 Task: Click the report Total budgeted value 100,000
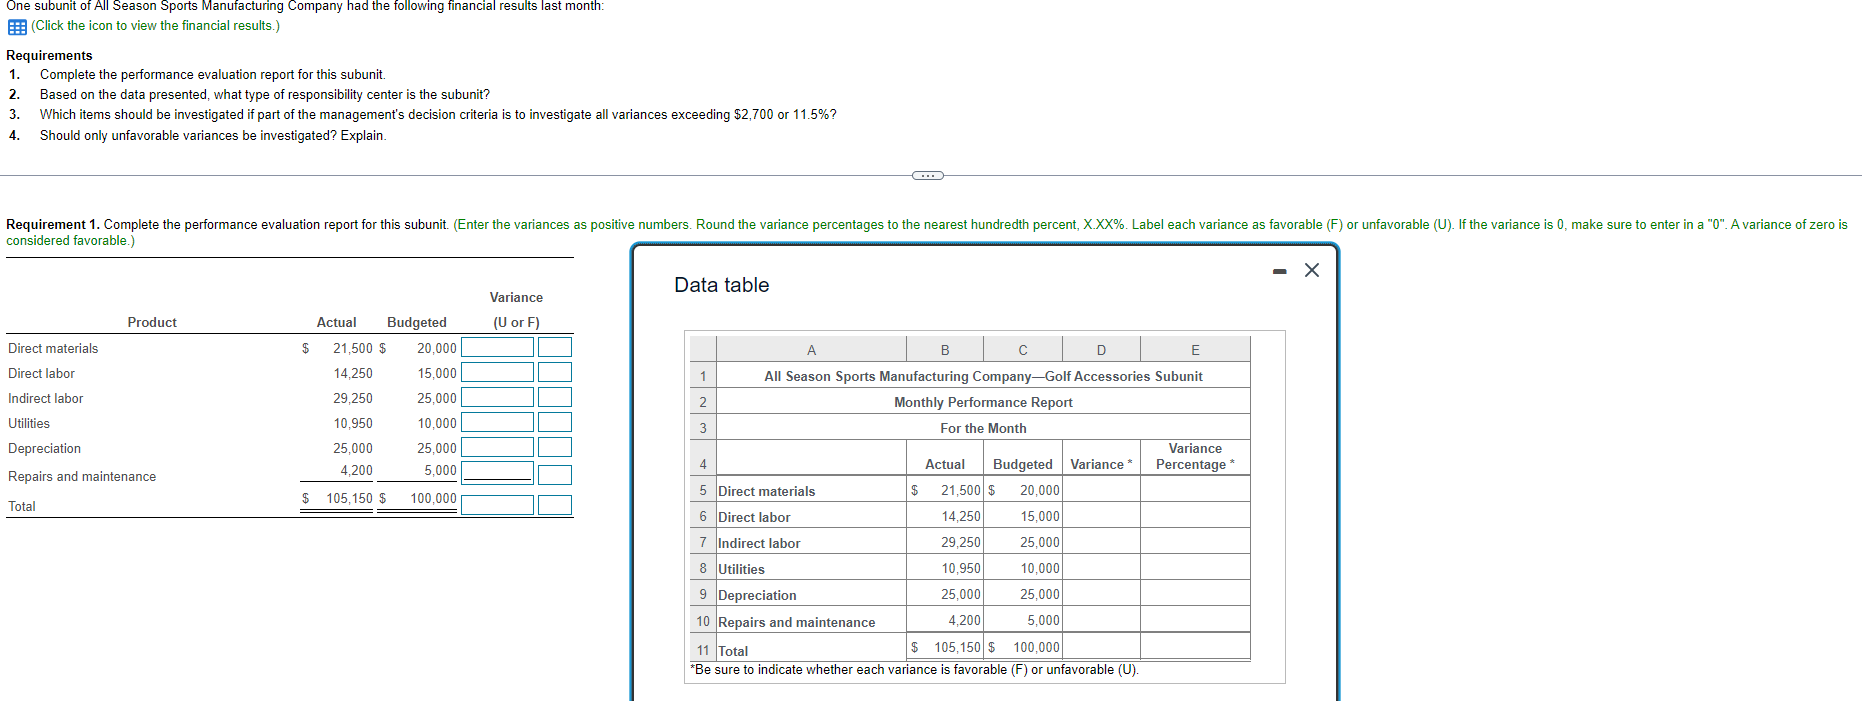pos(433,498)
